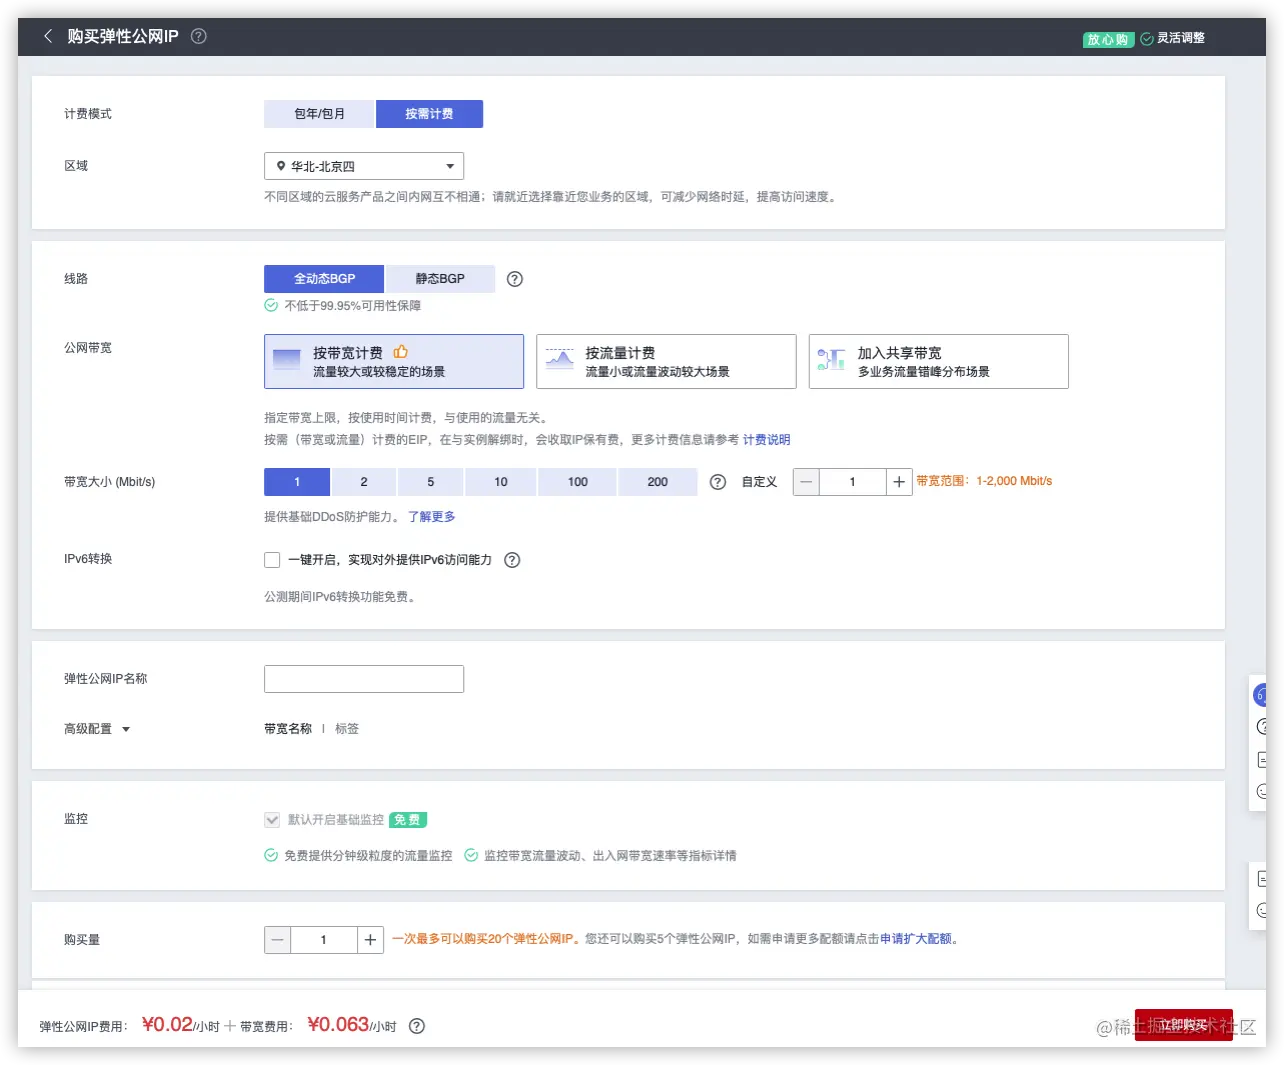Set bandwidth size to 2 Mbit/s
1284x1065 pixels.
pyautogui.click(x=364, y=482)
